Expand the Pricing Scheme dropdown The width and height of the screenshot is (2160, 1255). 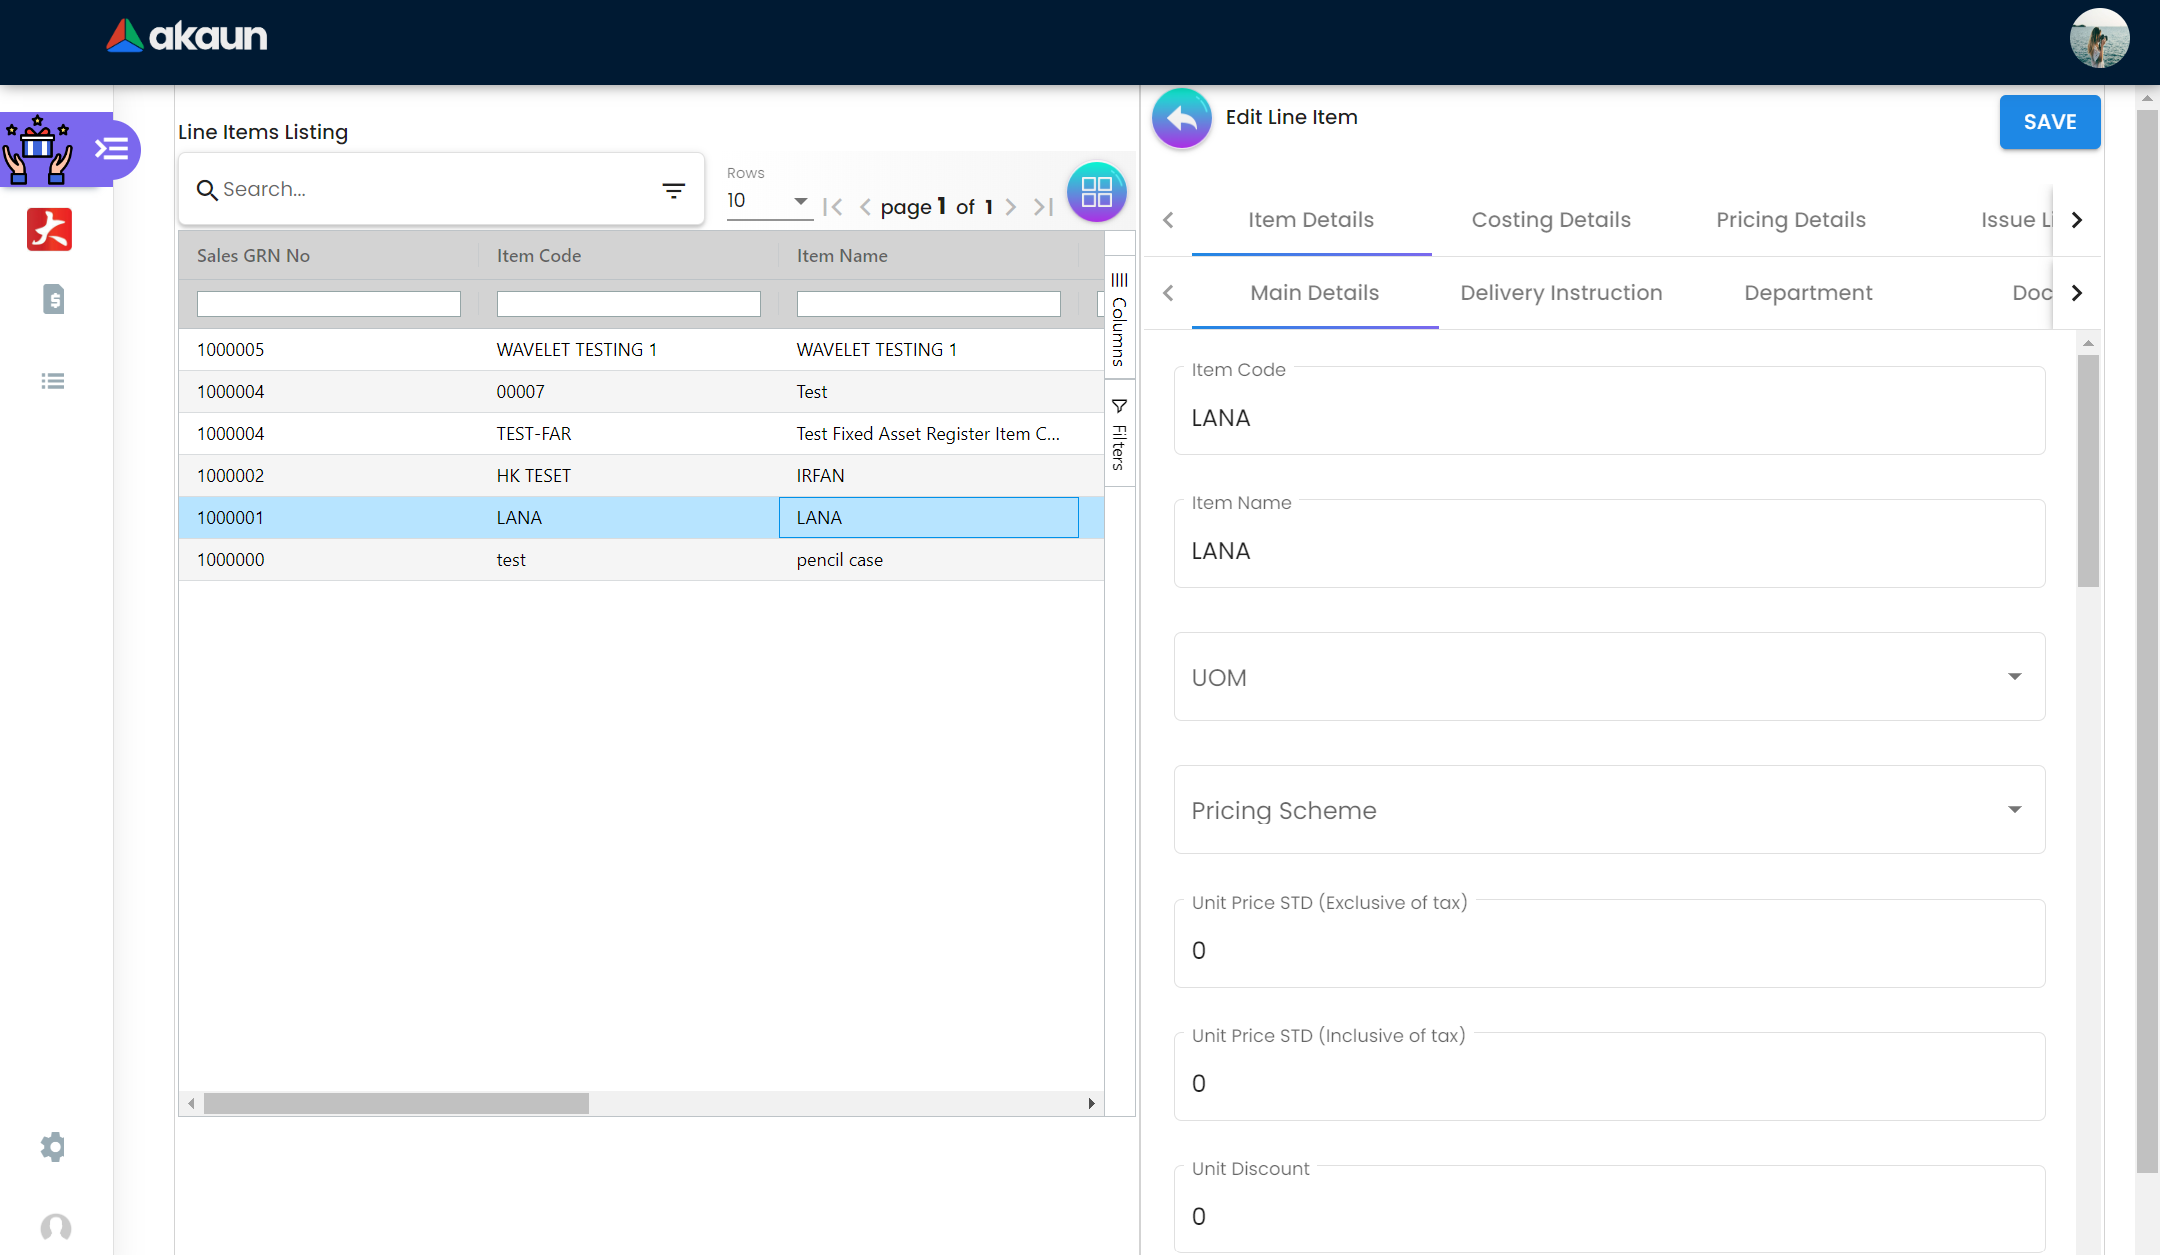2014,810
